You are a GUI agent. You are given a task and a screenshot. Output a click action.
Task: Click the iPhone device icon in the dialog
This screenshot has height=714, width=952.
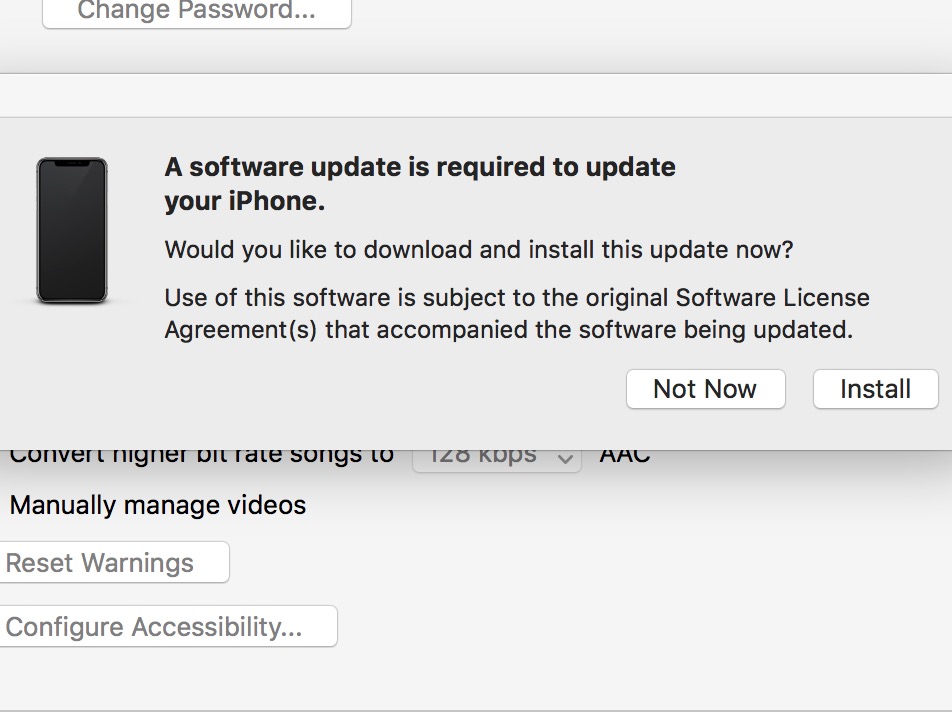point(72,230)
